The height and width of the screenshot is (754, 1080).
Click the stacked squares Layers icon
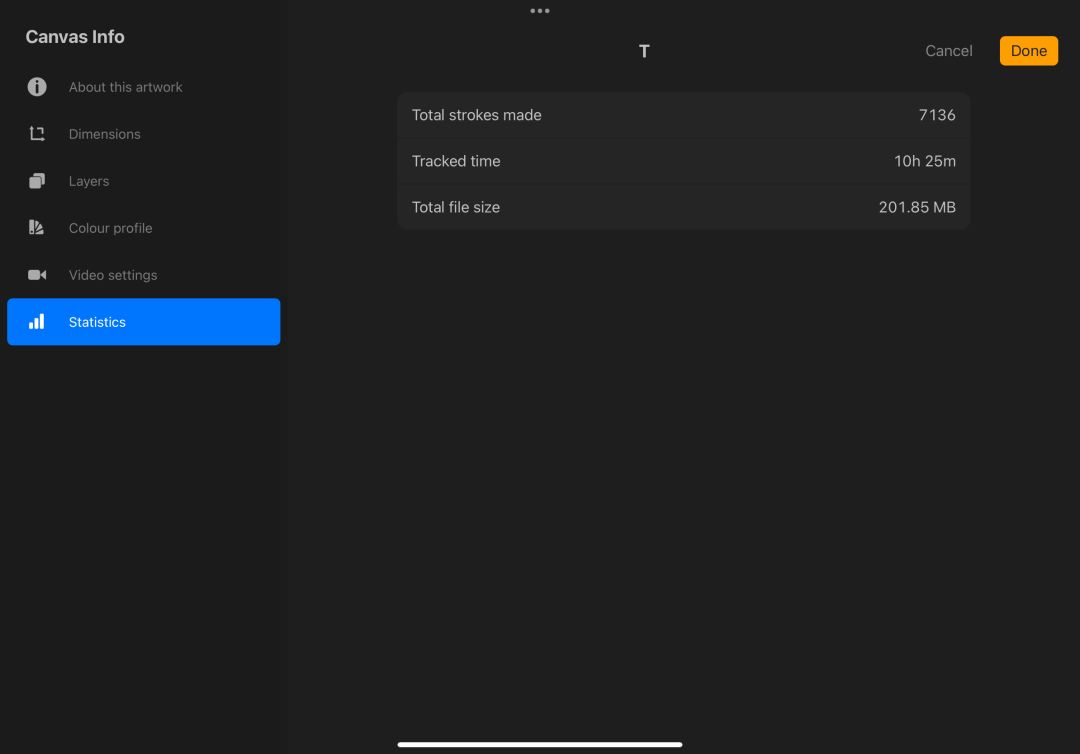click(37, 180)
